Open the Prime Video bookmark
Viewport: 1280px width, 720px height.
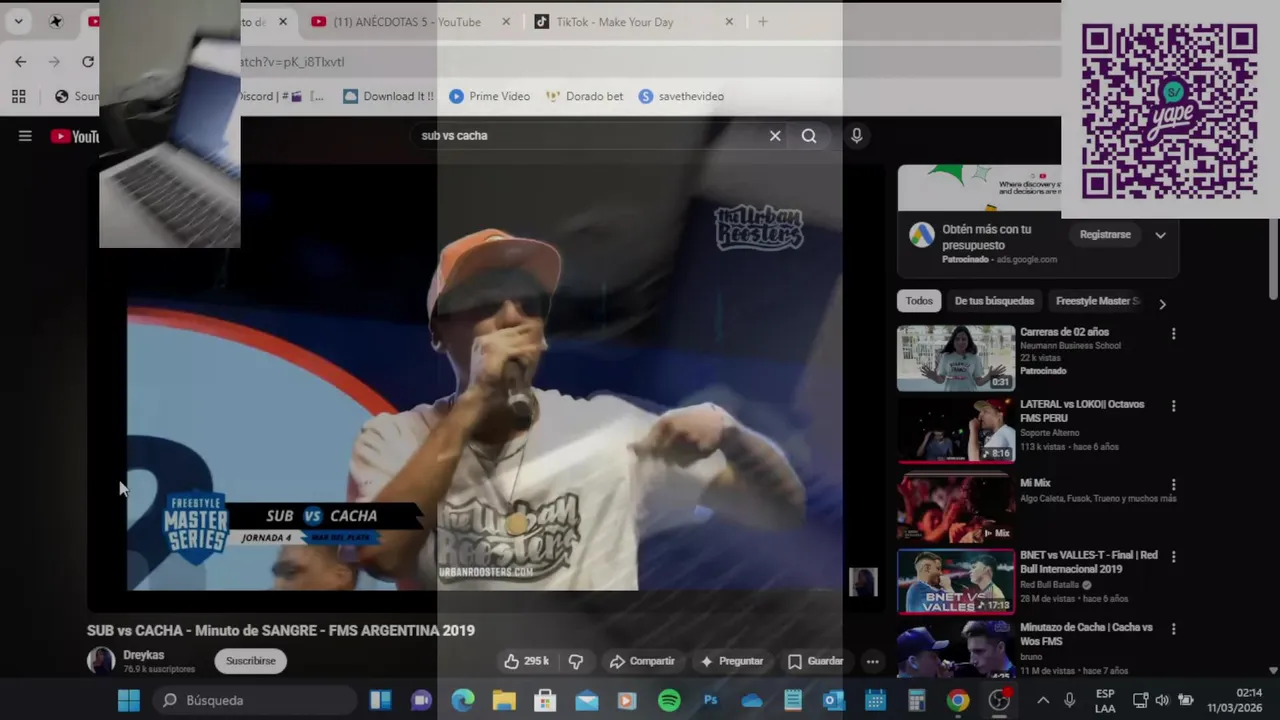click(x=489, y=96)
